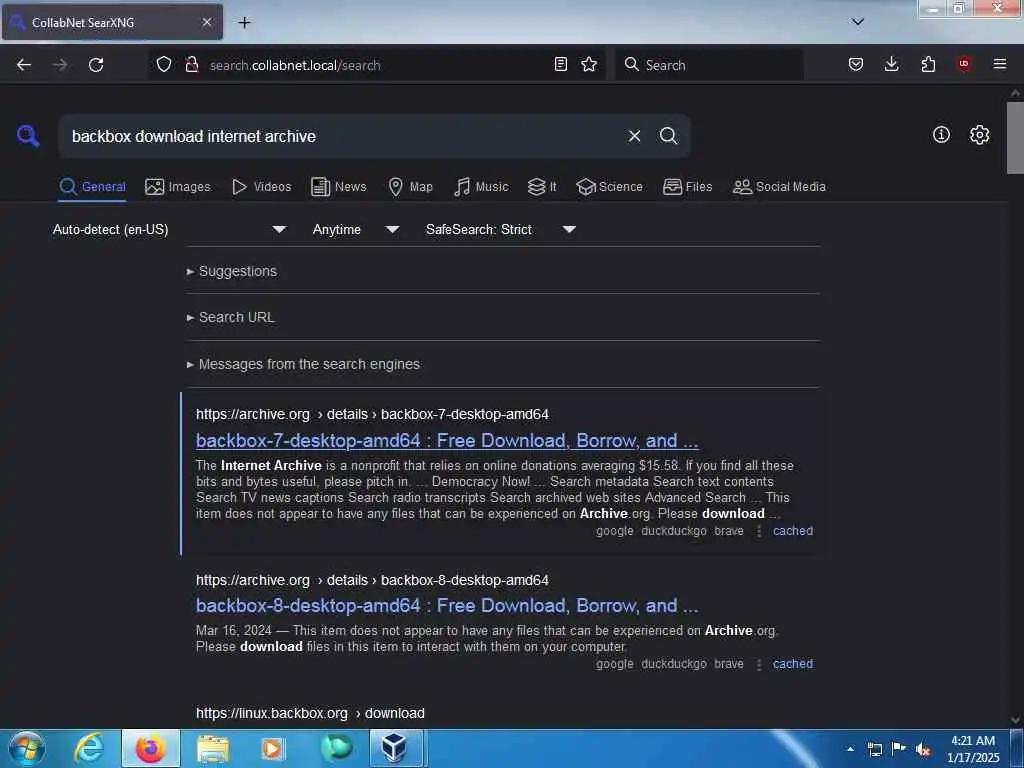Open the Action Center flag tray icon

(x=899, y=749)
